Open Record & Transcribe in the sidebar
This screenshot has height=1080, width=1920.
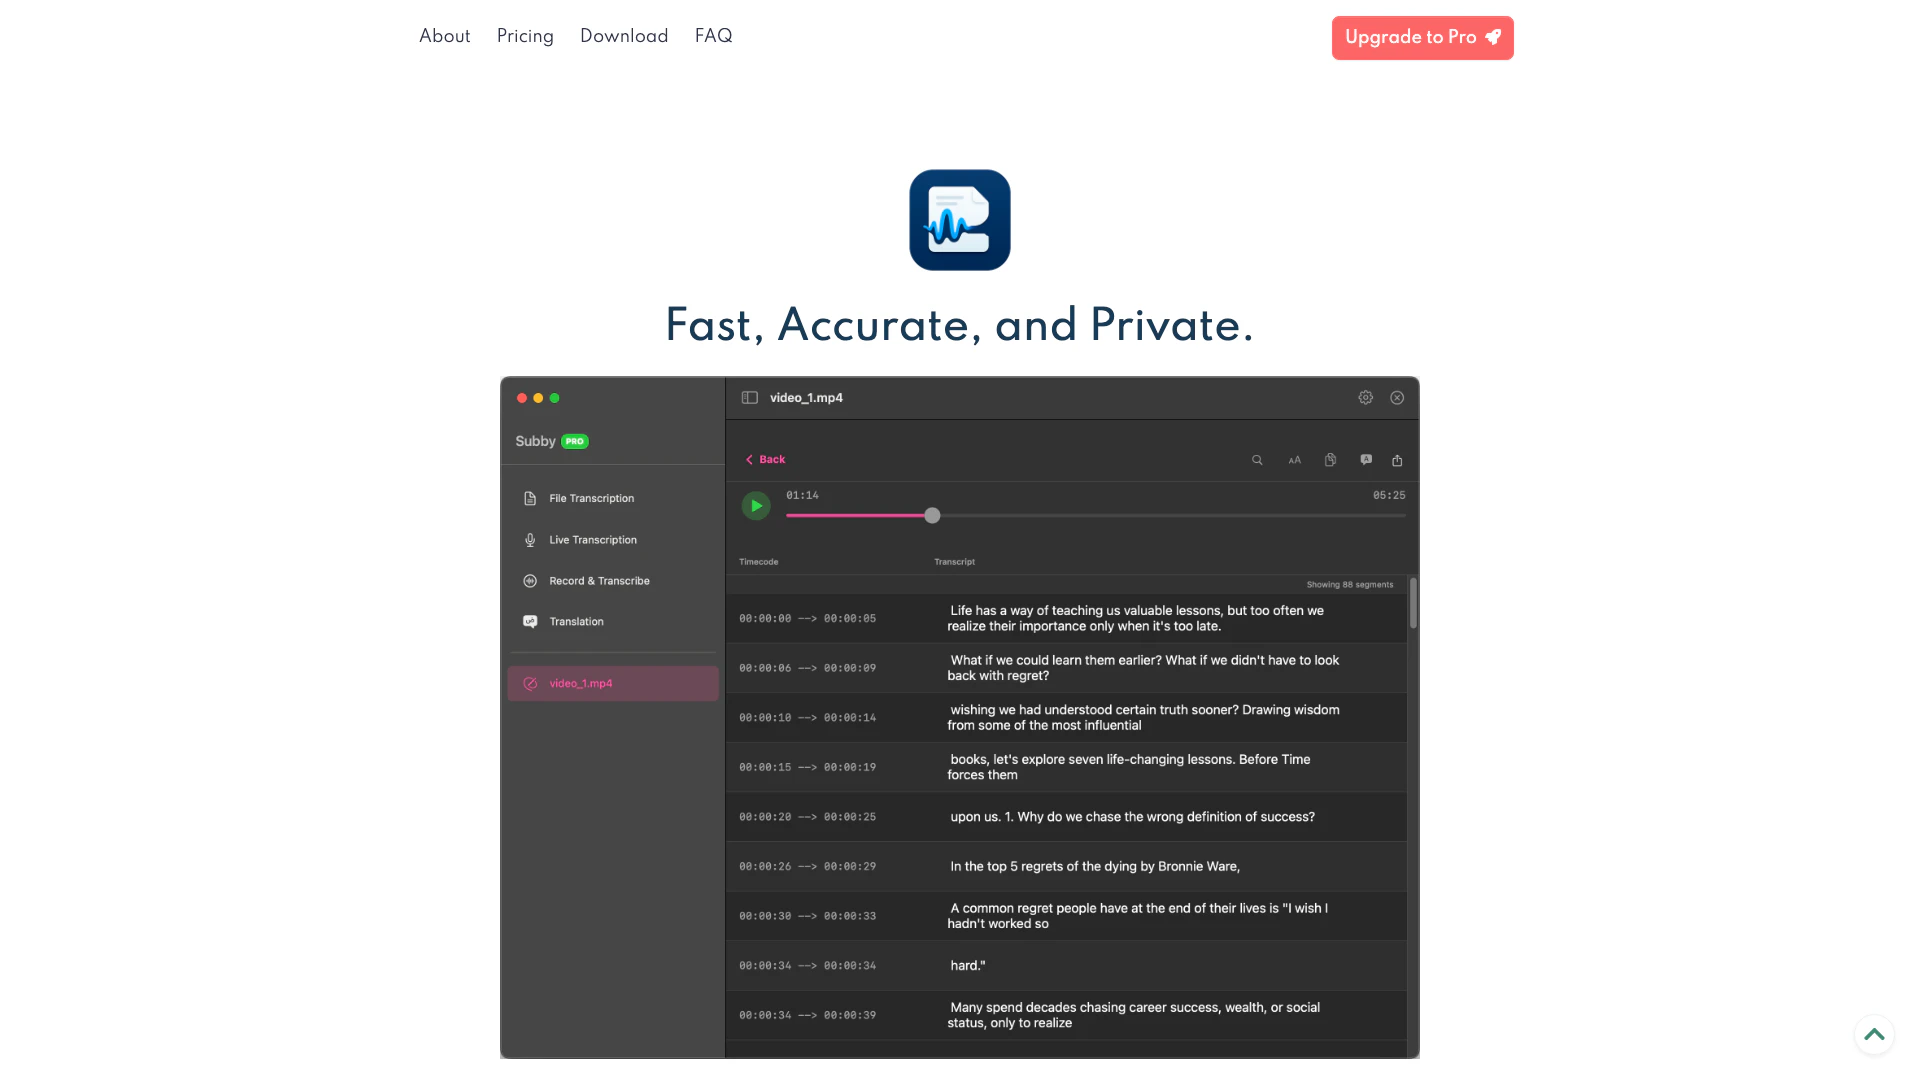tap(599, 581)
